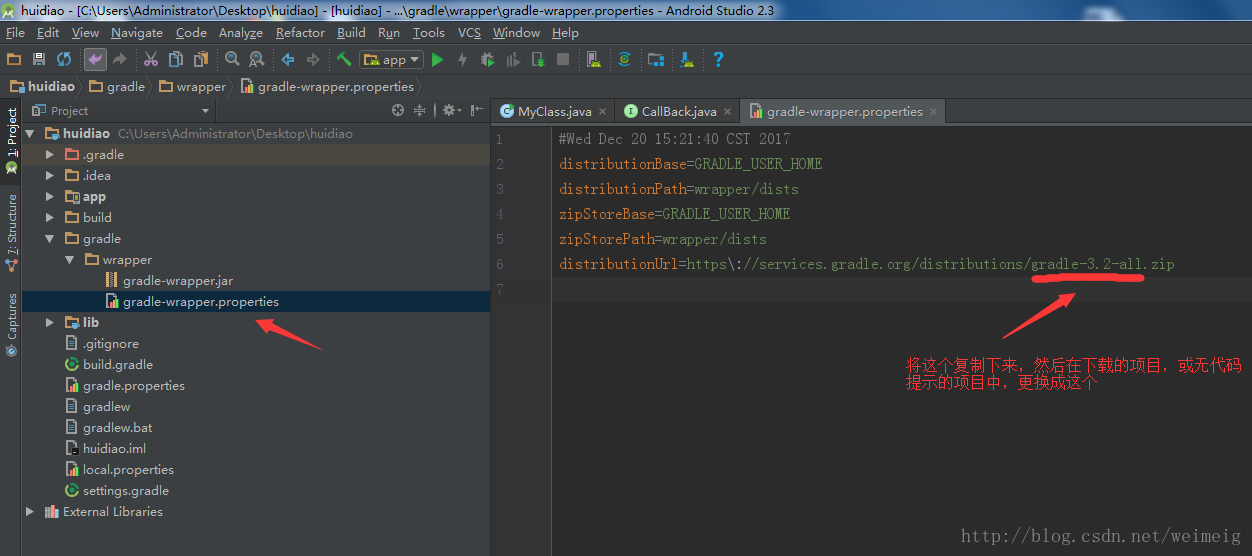
Task: Click Scroll from Source crosshair icon
Action: pyautogui.click(x=398, y=110)
